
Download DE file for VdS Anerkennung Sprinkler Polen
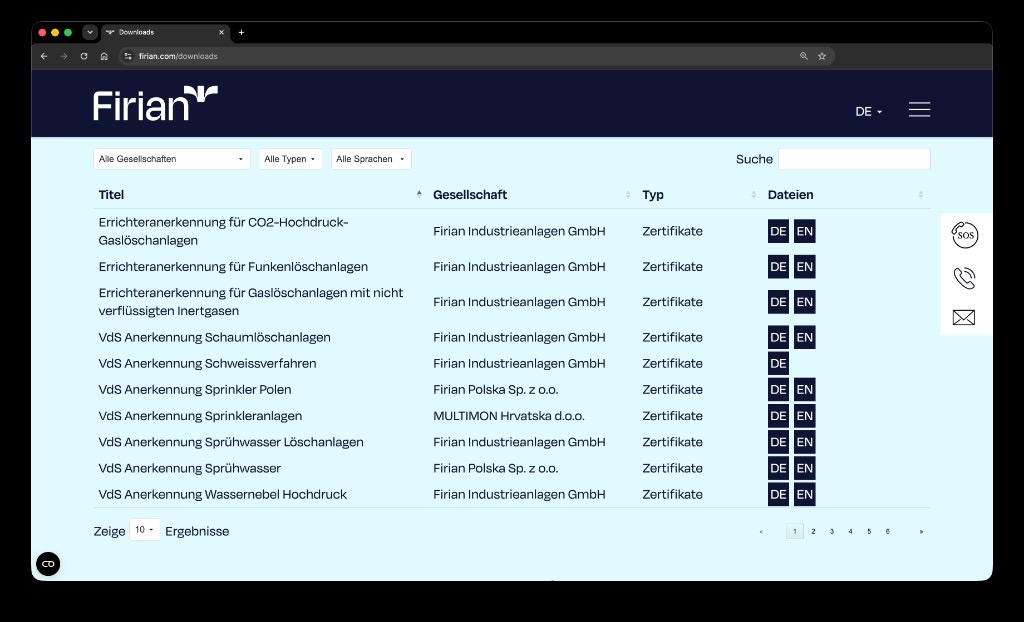(x=778, y=389)
